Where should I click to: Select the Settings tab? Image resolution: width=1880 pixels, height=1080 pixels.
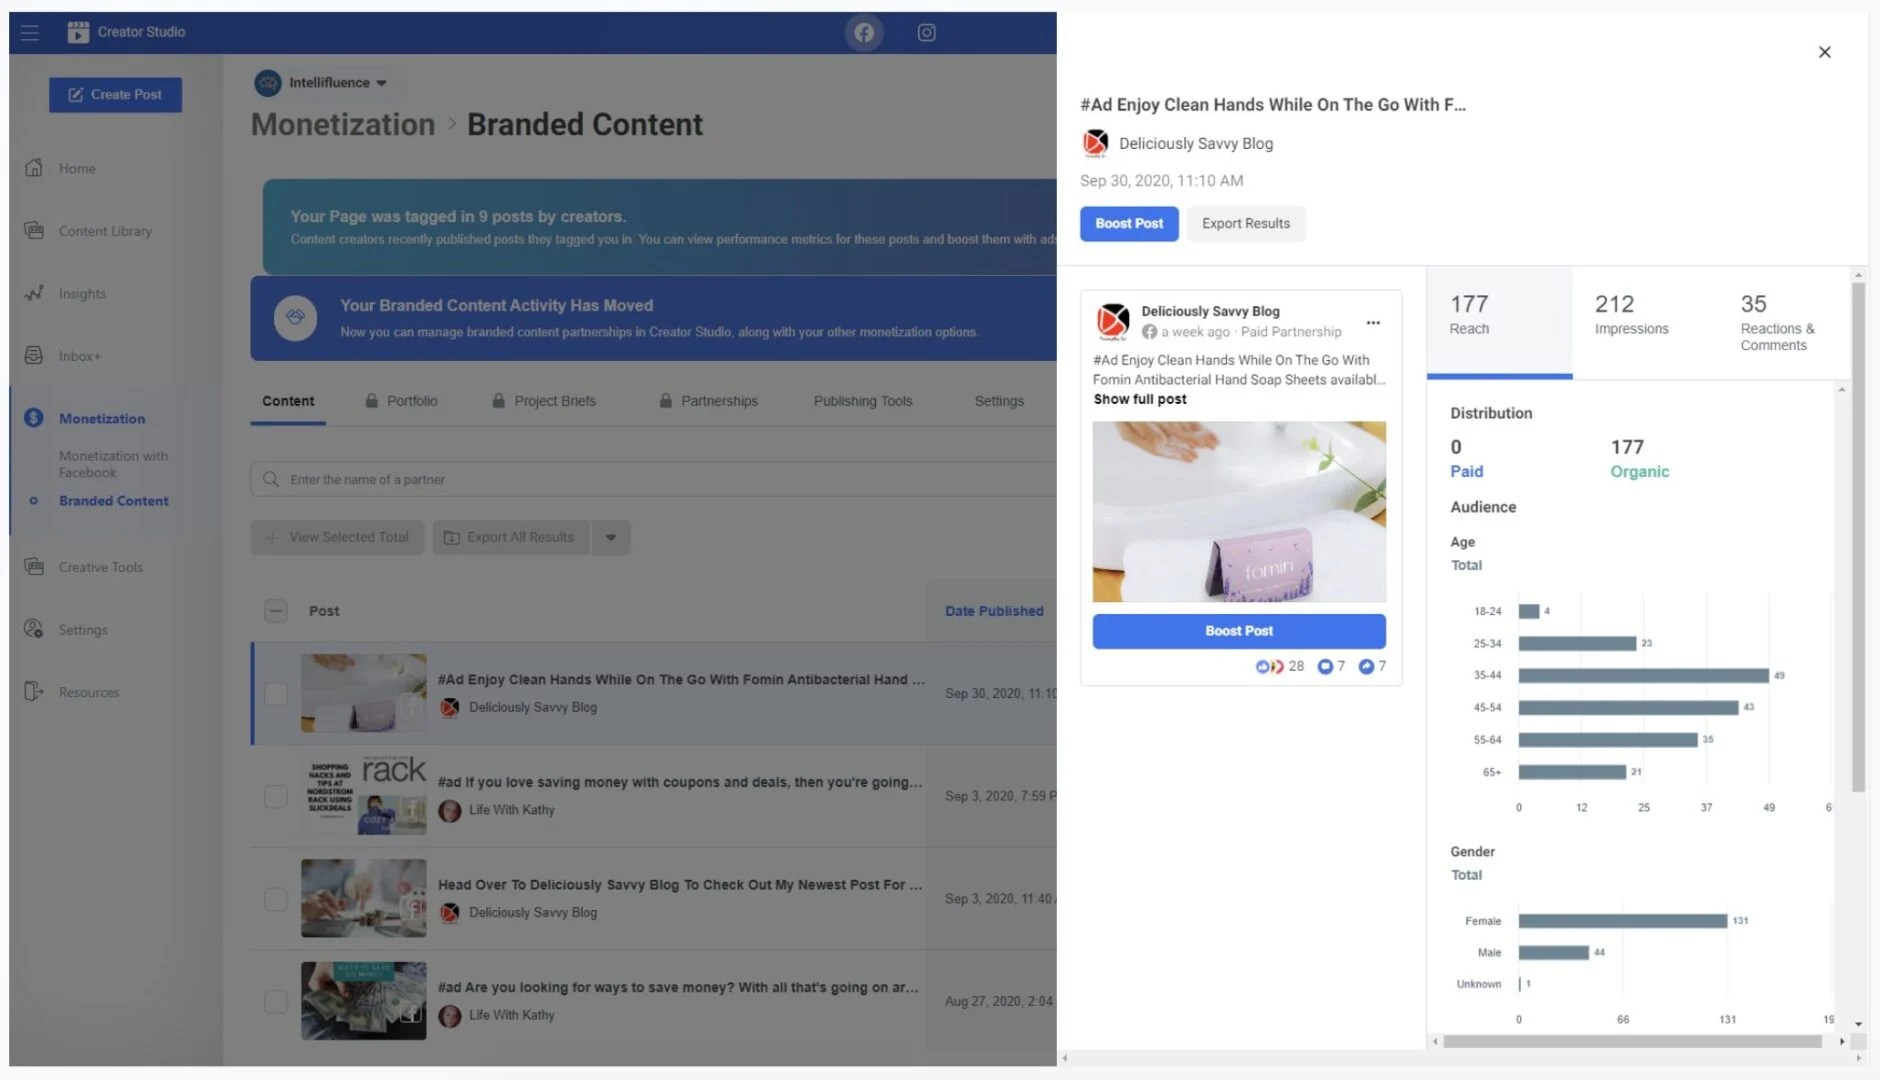999,401
